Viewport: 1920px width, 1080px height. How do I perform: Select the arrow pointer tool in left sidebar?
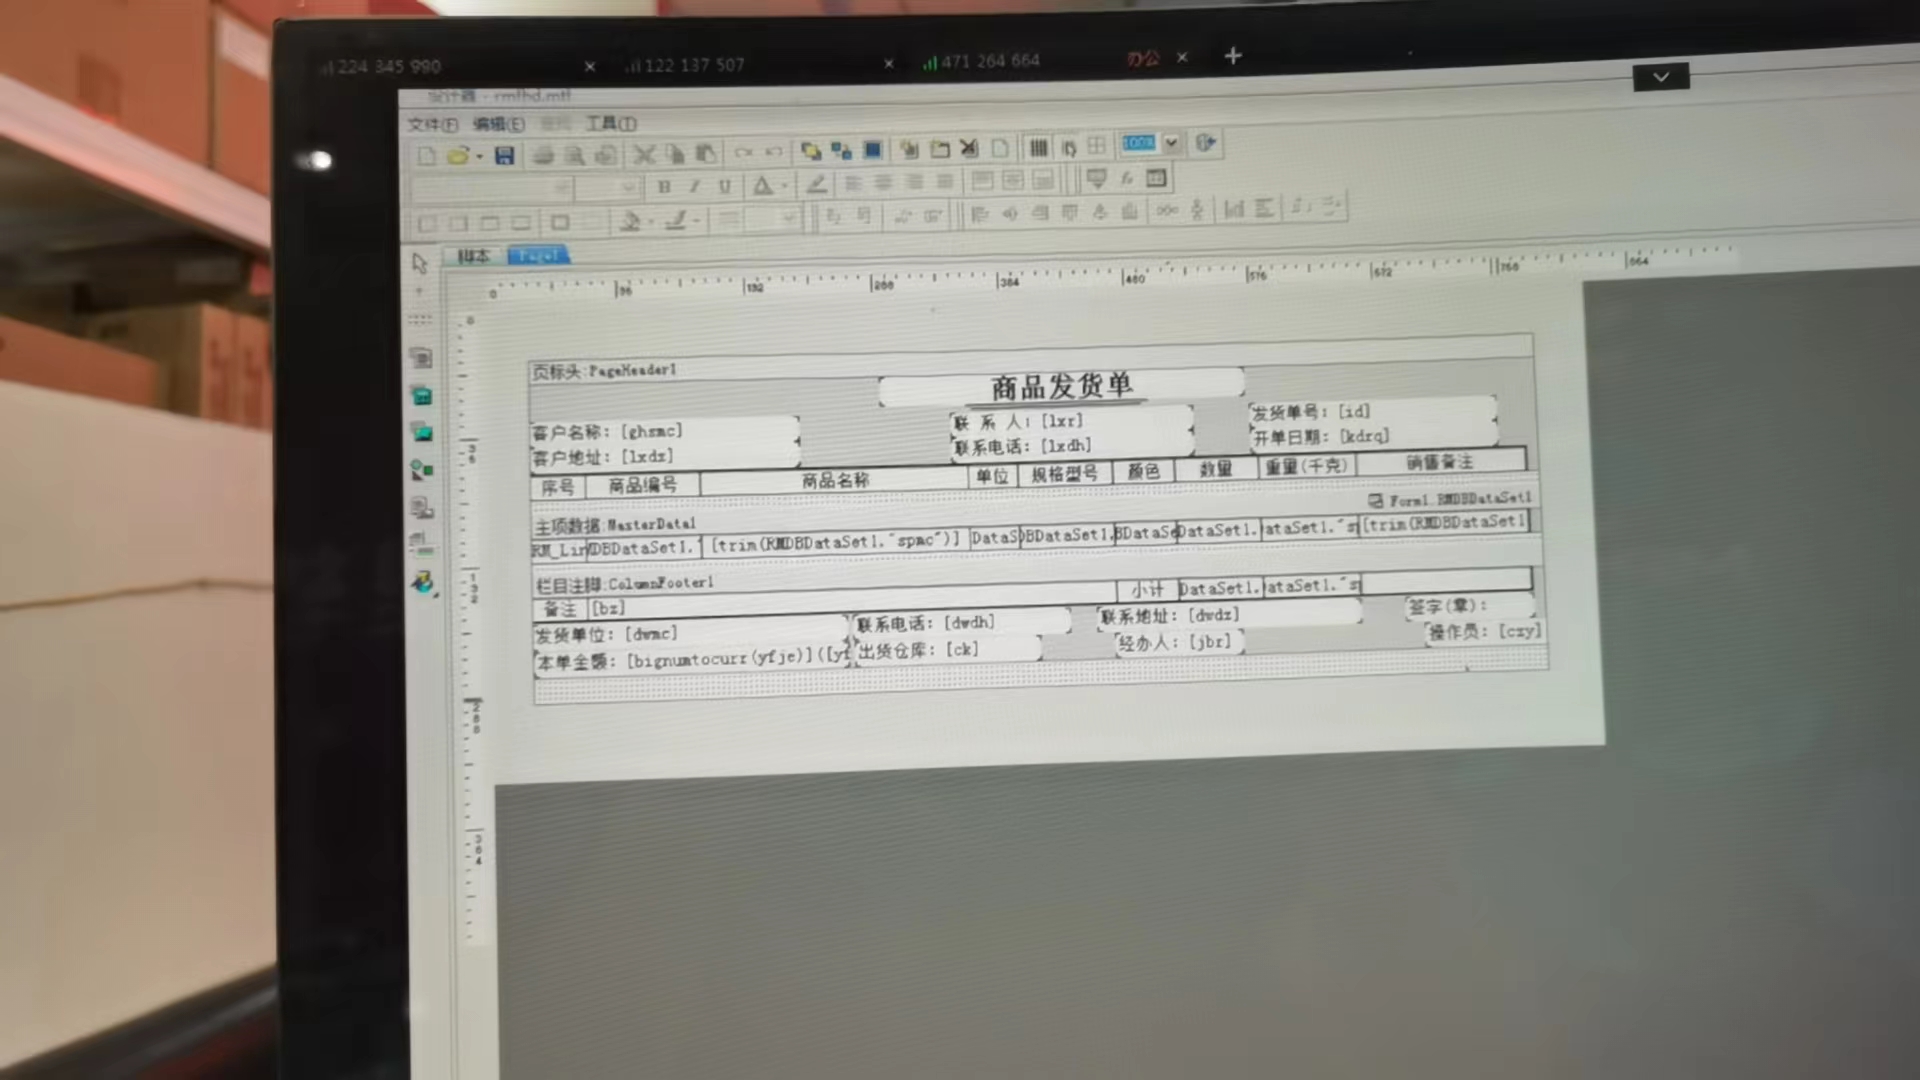click(419, 263)
